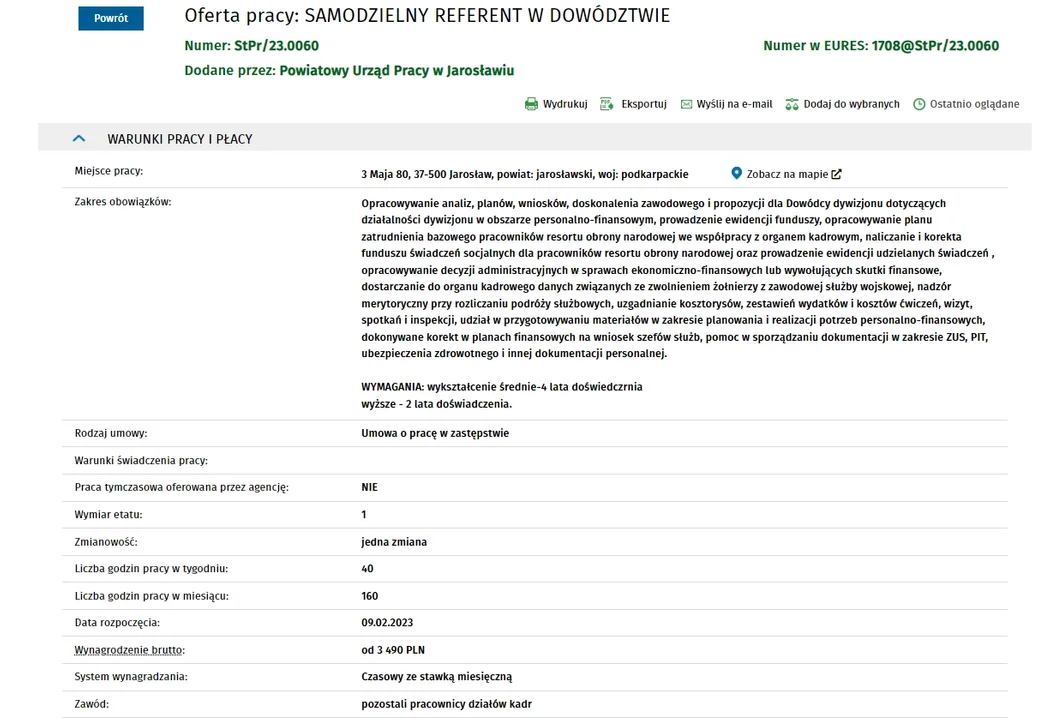This screenshot has height=720, width=1062.
Task: Click the EURES number 1708@StPr/23.0060
Action: 935,45
